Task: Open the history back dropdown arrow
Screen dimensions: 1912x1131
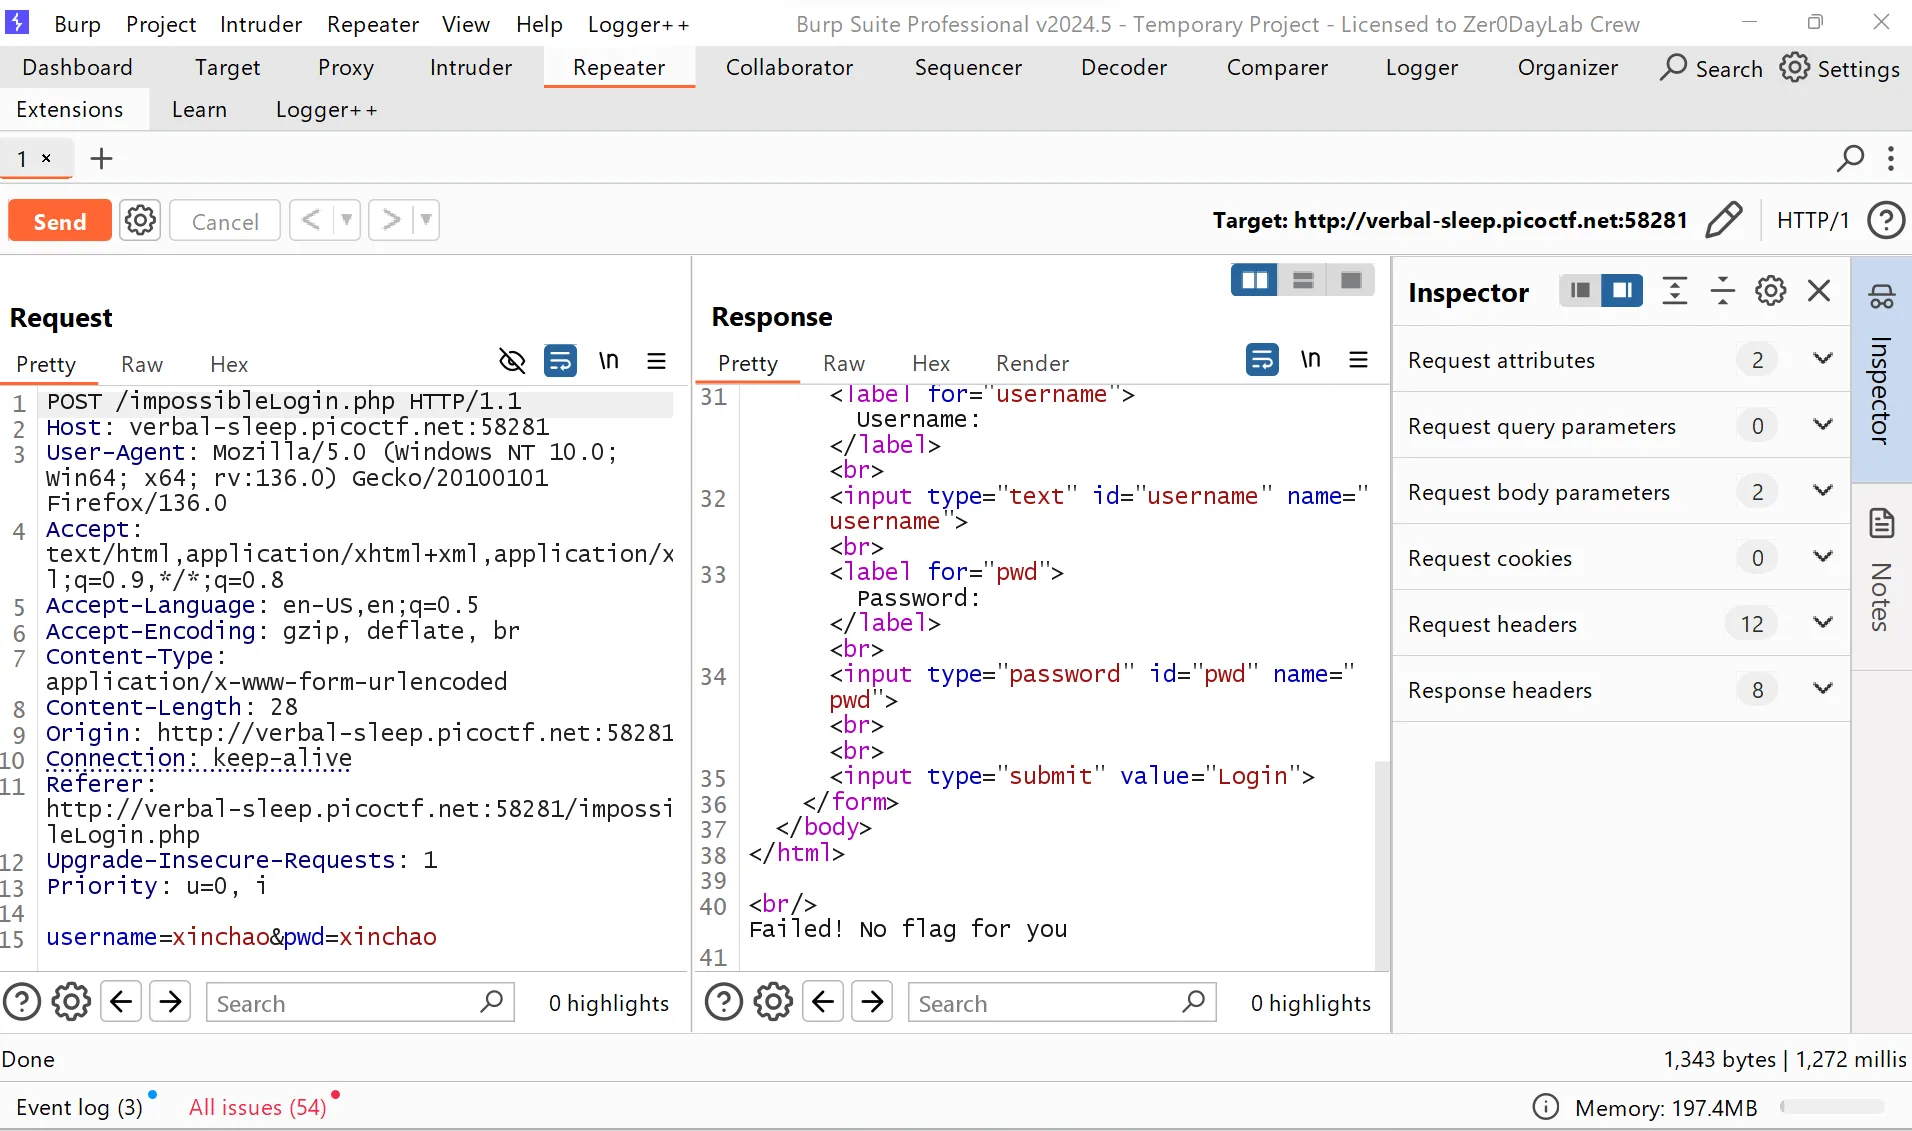Action: 346,220
